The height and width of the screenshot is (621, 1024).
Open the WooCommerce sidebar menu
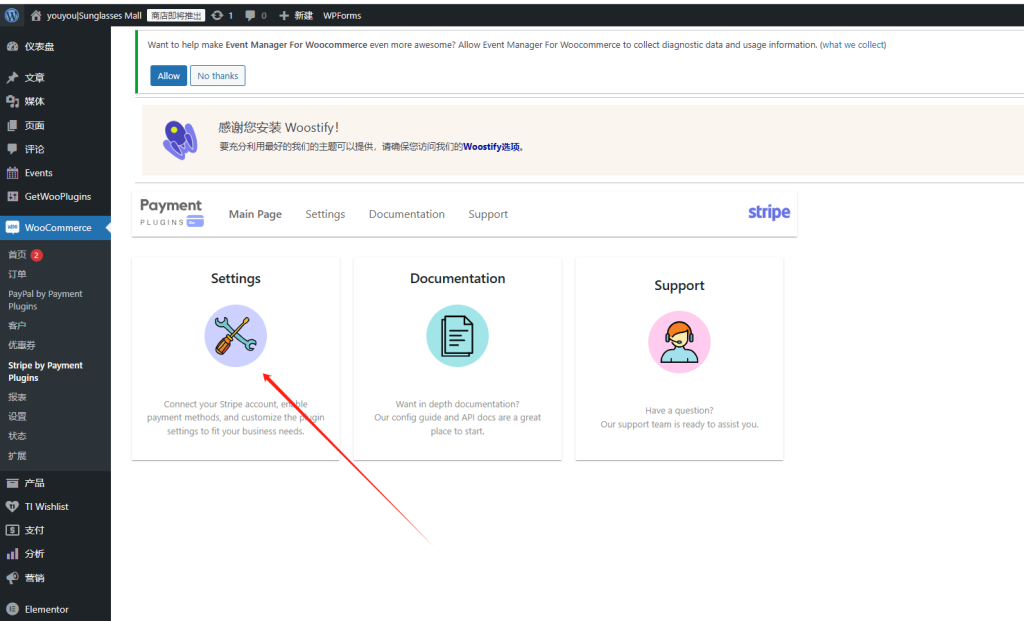[x=57, y=227]
